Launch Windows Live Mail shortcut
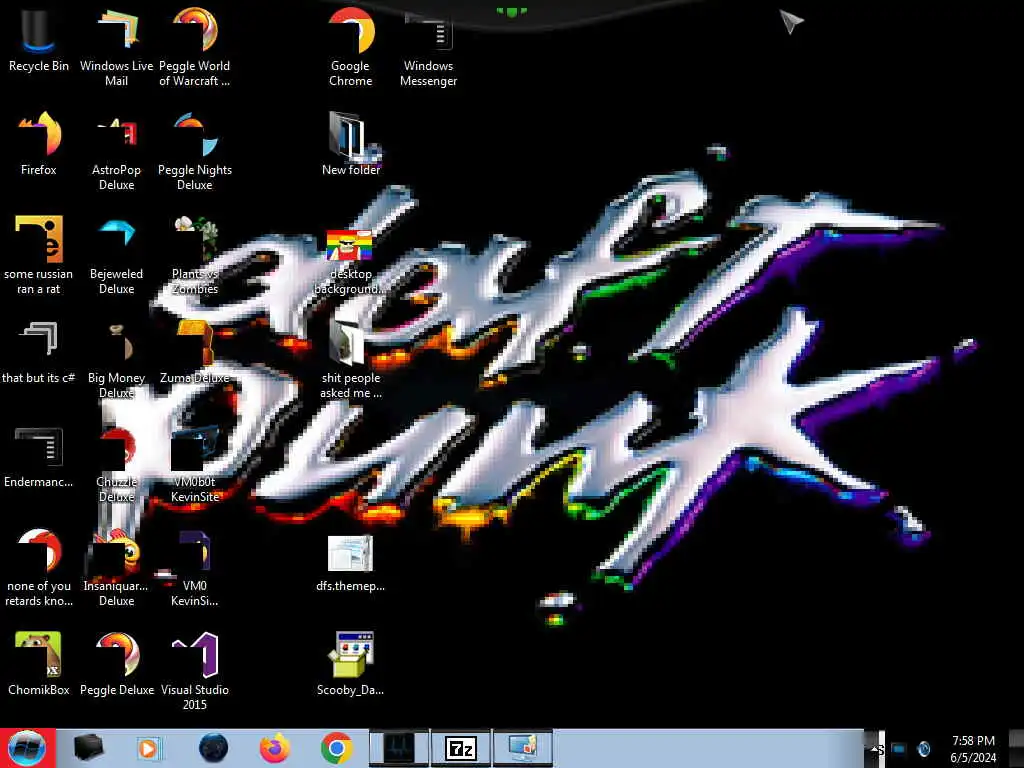This screenshot has height=768, width=1024. pos(116,47)
